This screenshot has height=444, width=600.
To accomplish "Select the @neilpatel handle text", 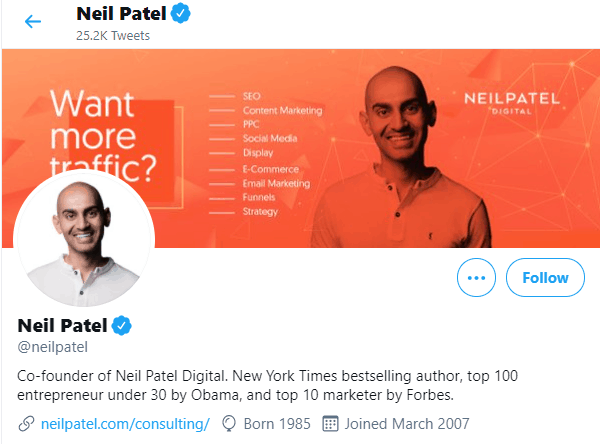I will point(53,347).
